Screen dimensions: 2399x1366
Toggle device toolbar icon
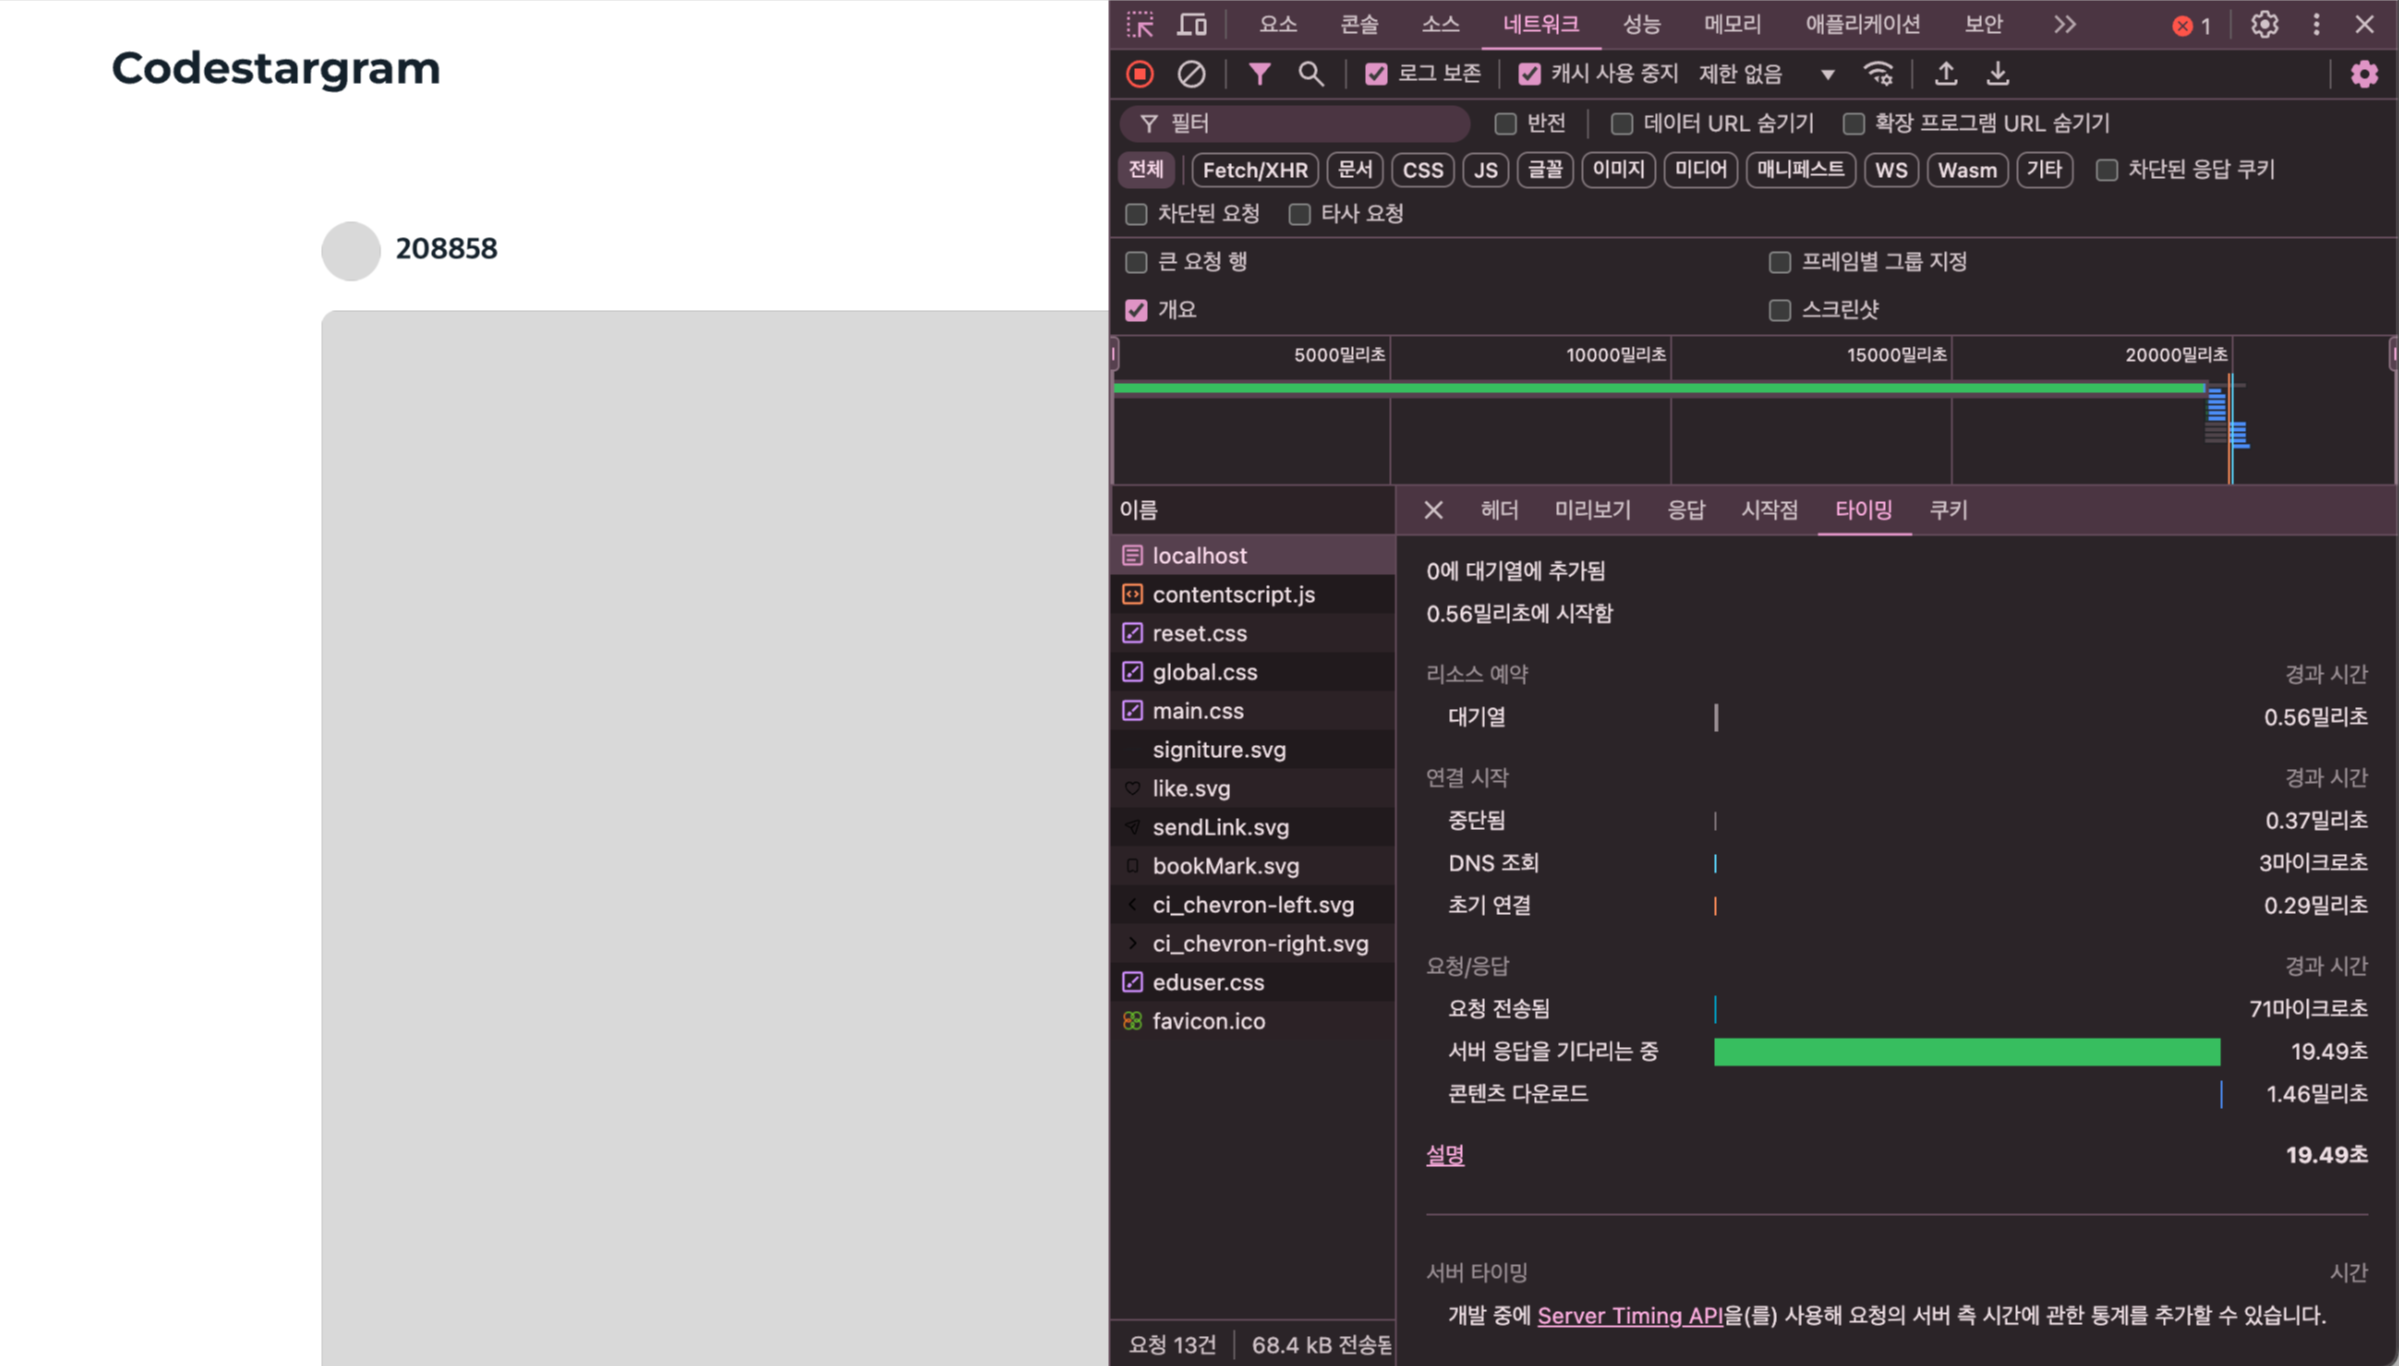[x=1191, y=24]
